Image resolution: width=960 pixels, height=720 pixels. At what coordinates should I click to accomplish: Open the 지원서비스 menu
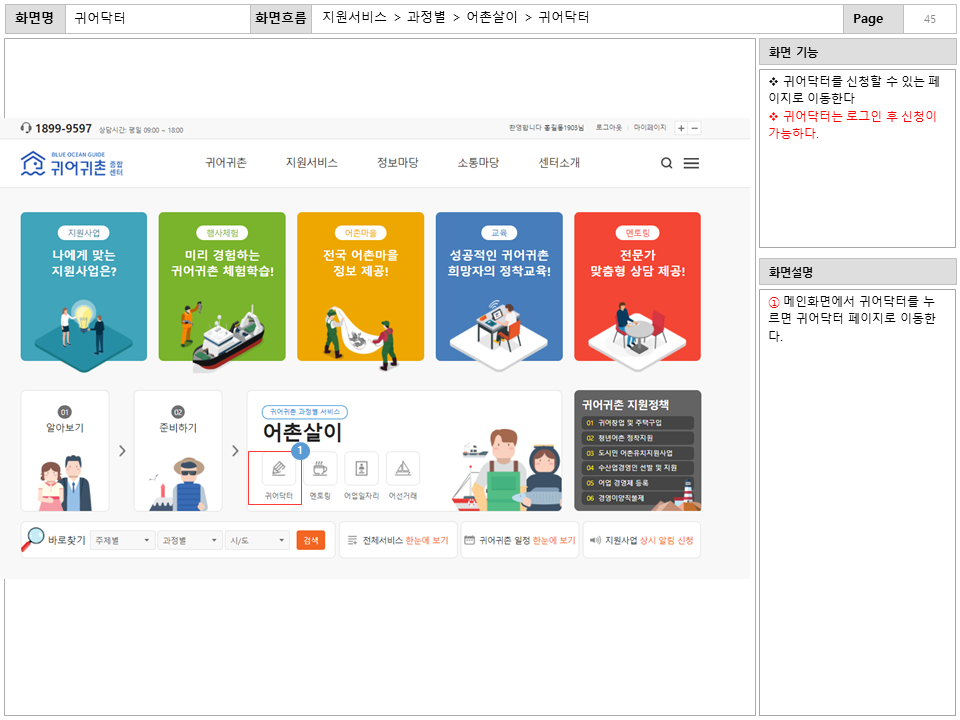(311, 163)
